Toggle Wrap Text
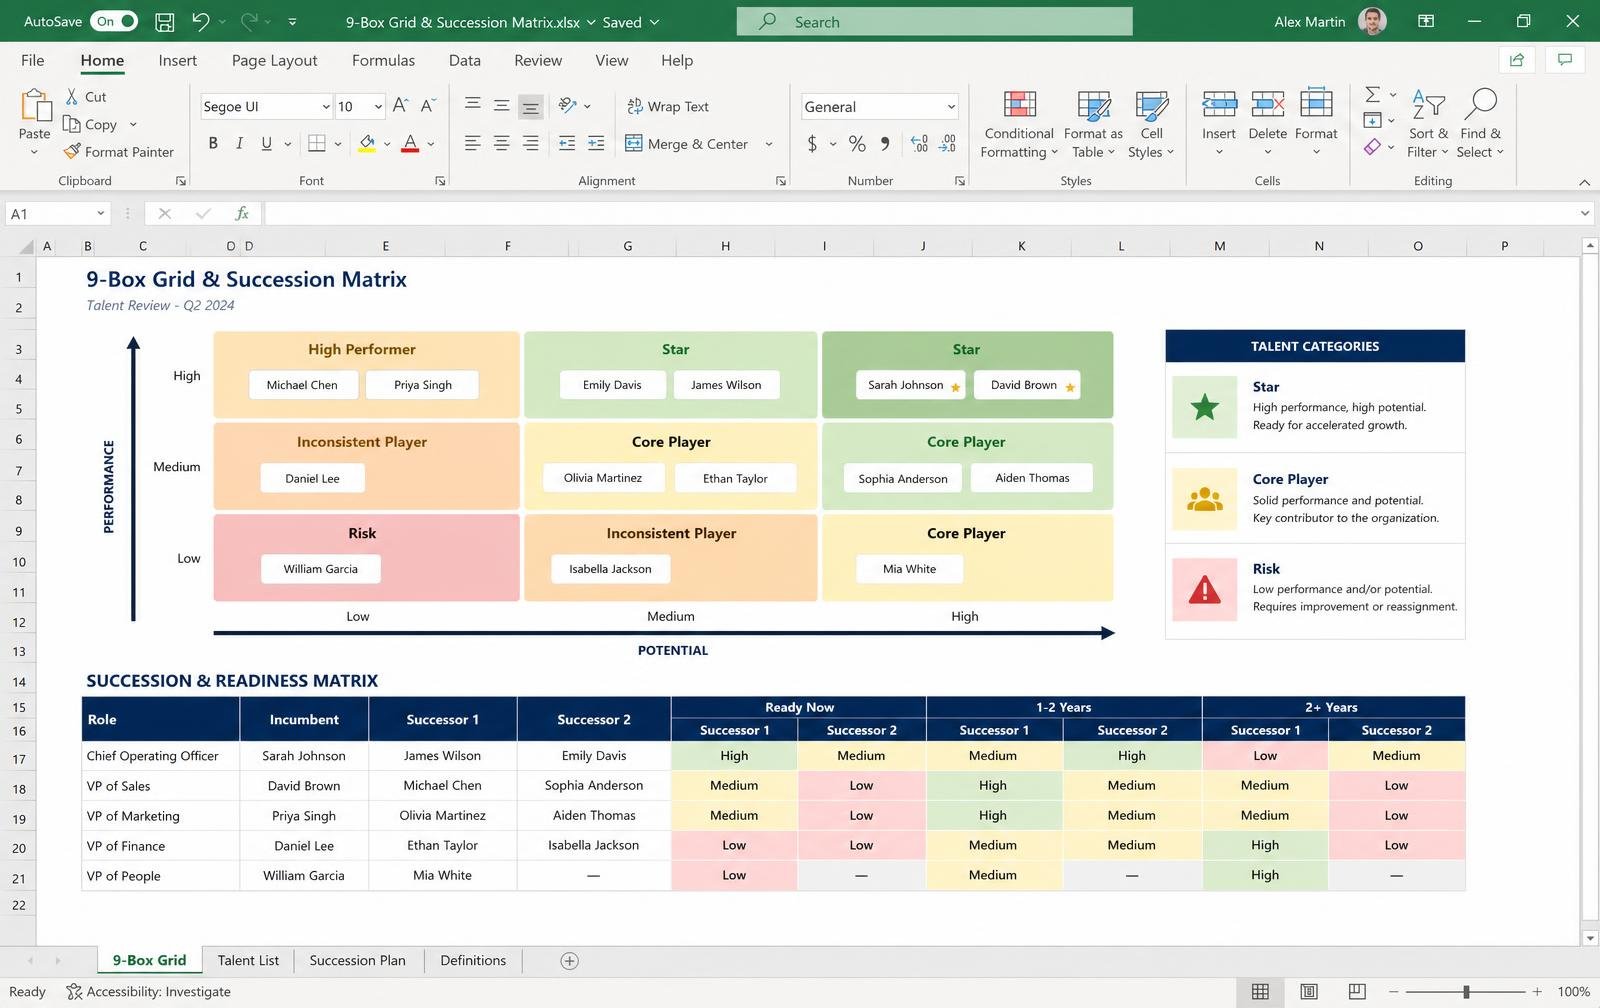The image size is (1600, 1008). click(668, 106)
